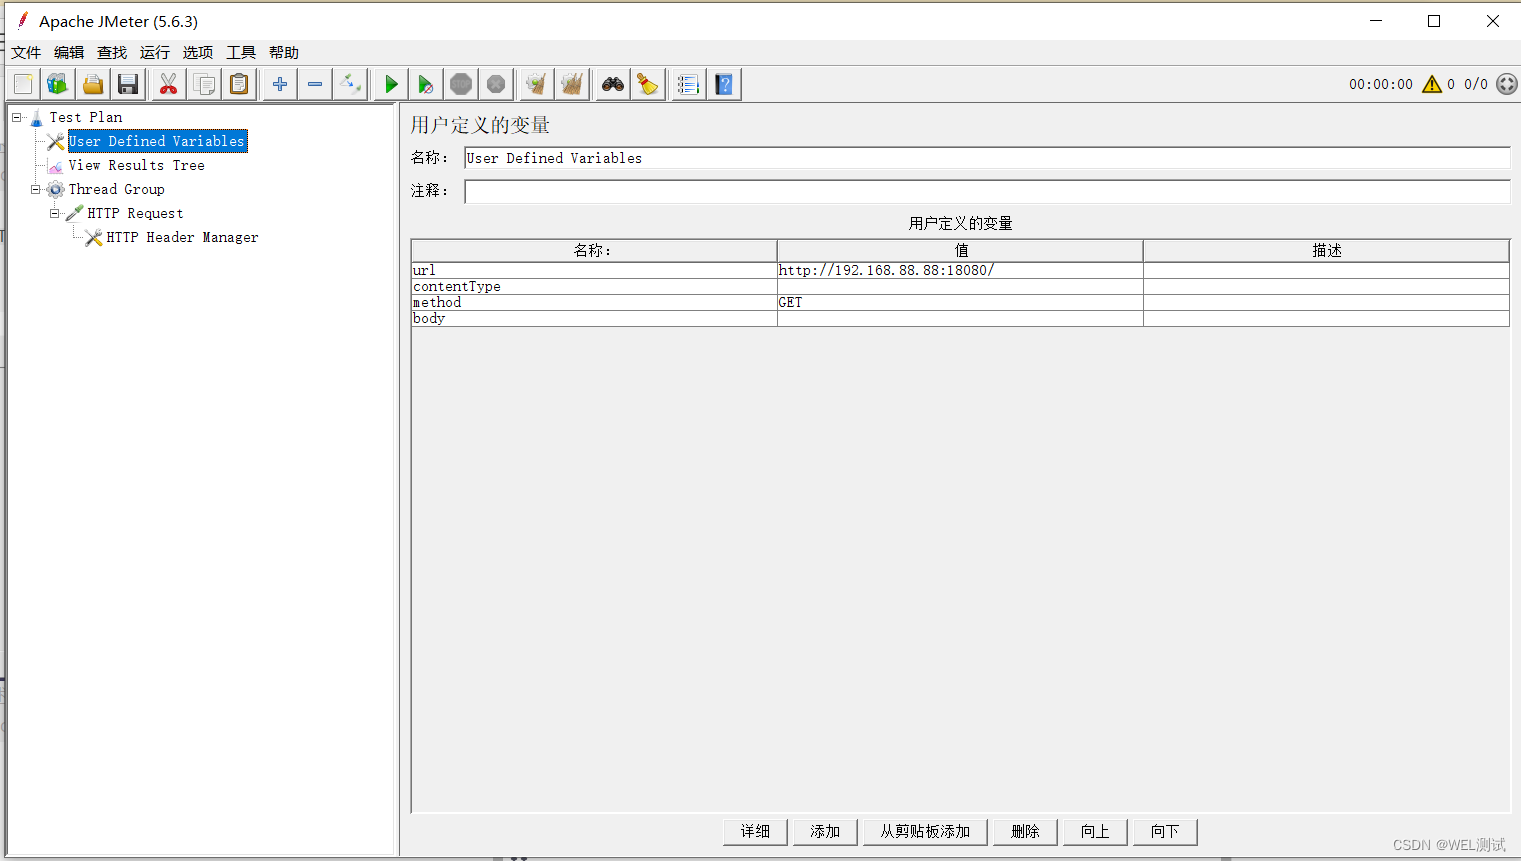Open the 工具 menu
1521x861 pixels.
point(241,53)
